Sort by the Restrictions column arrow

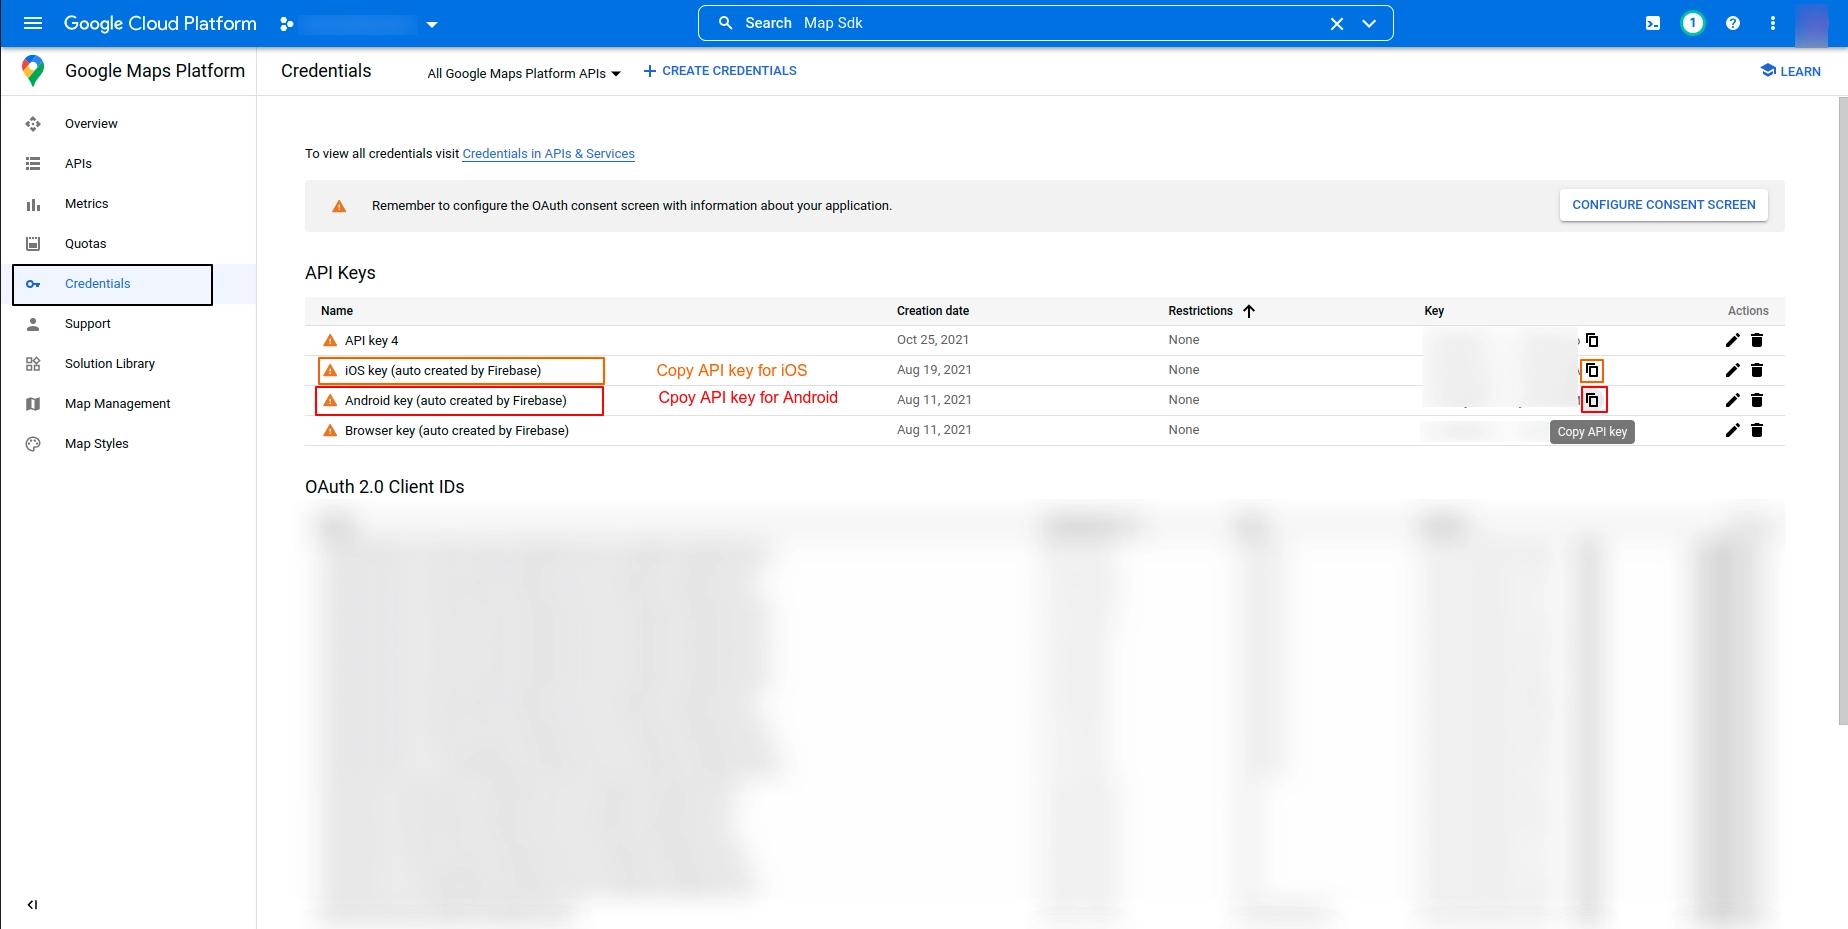point(1249,311)
